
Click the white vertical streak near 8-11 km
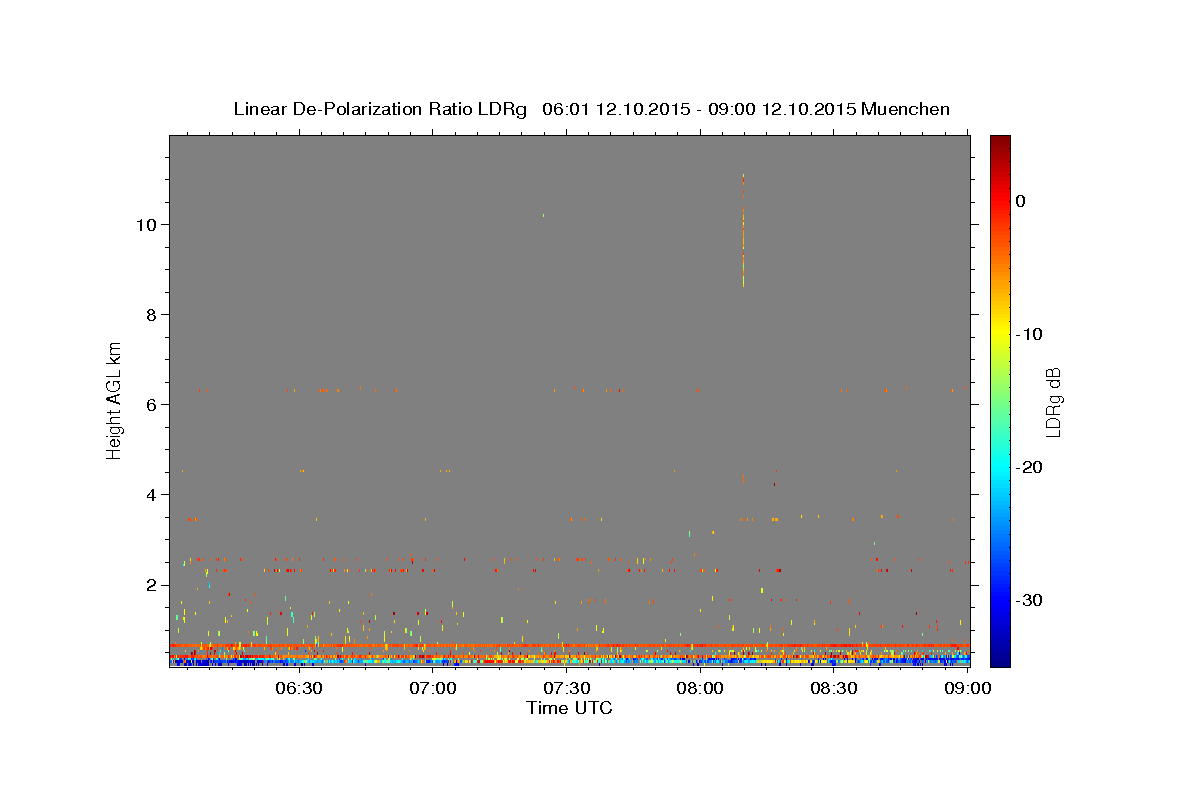(743, 230)
